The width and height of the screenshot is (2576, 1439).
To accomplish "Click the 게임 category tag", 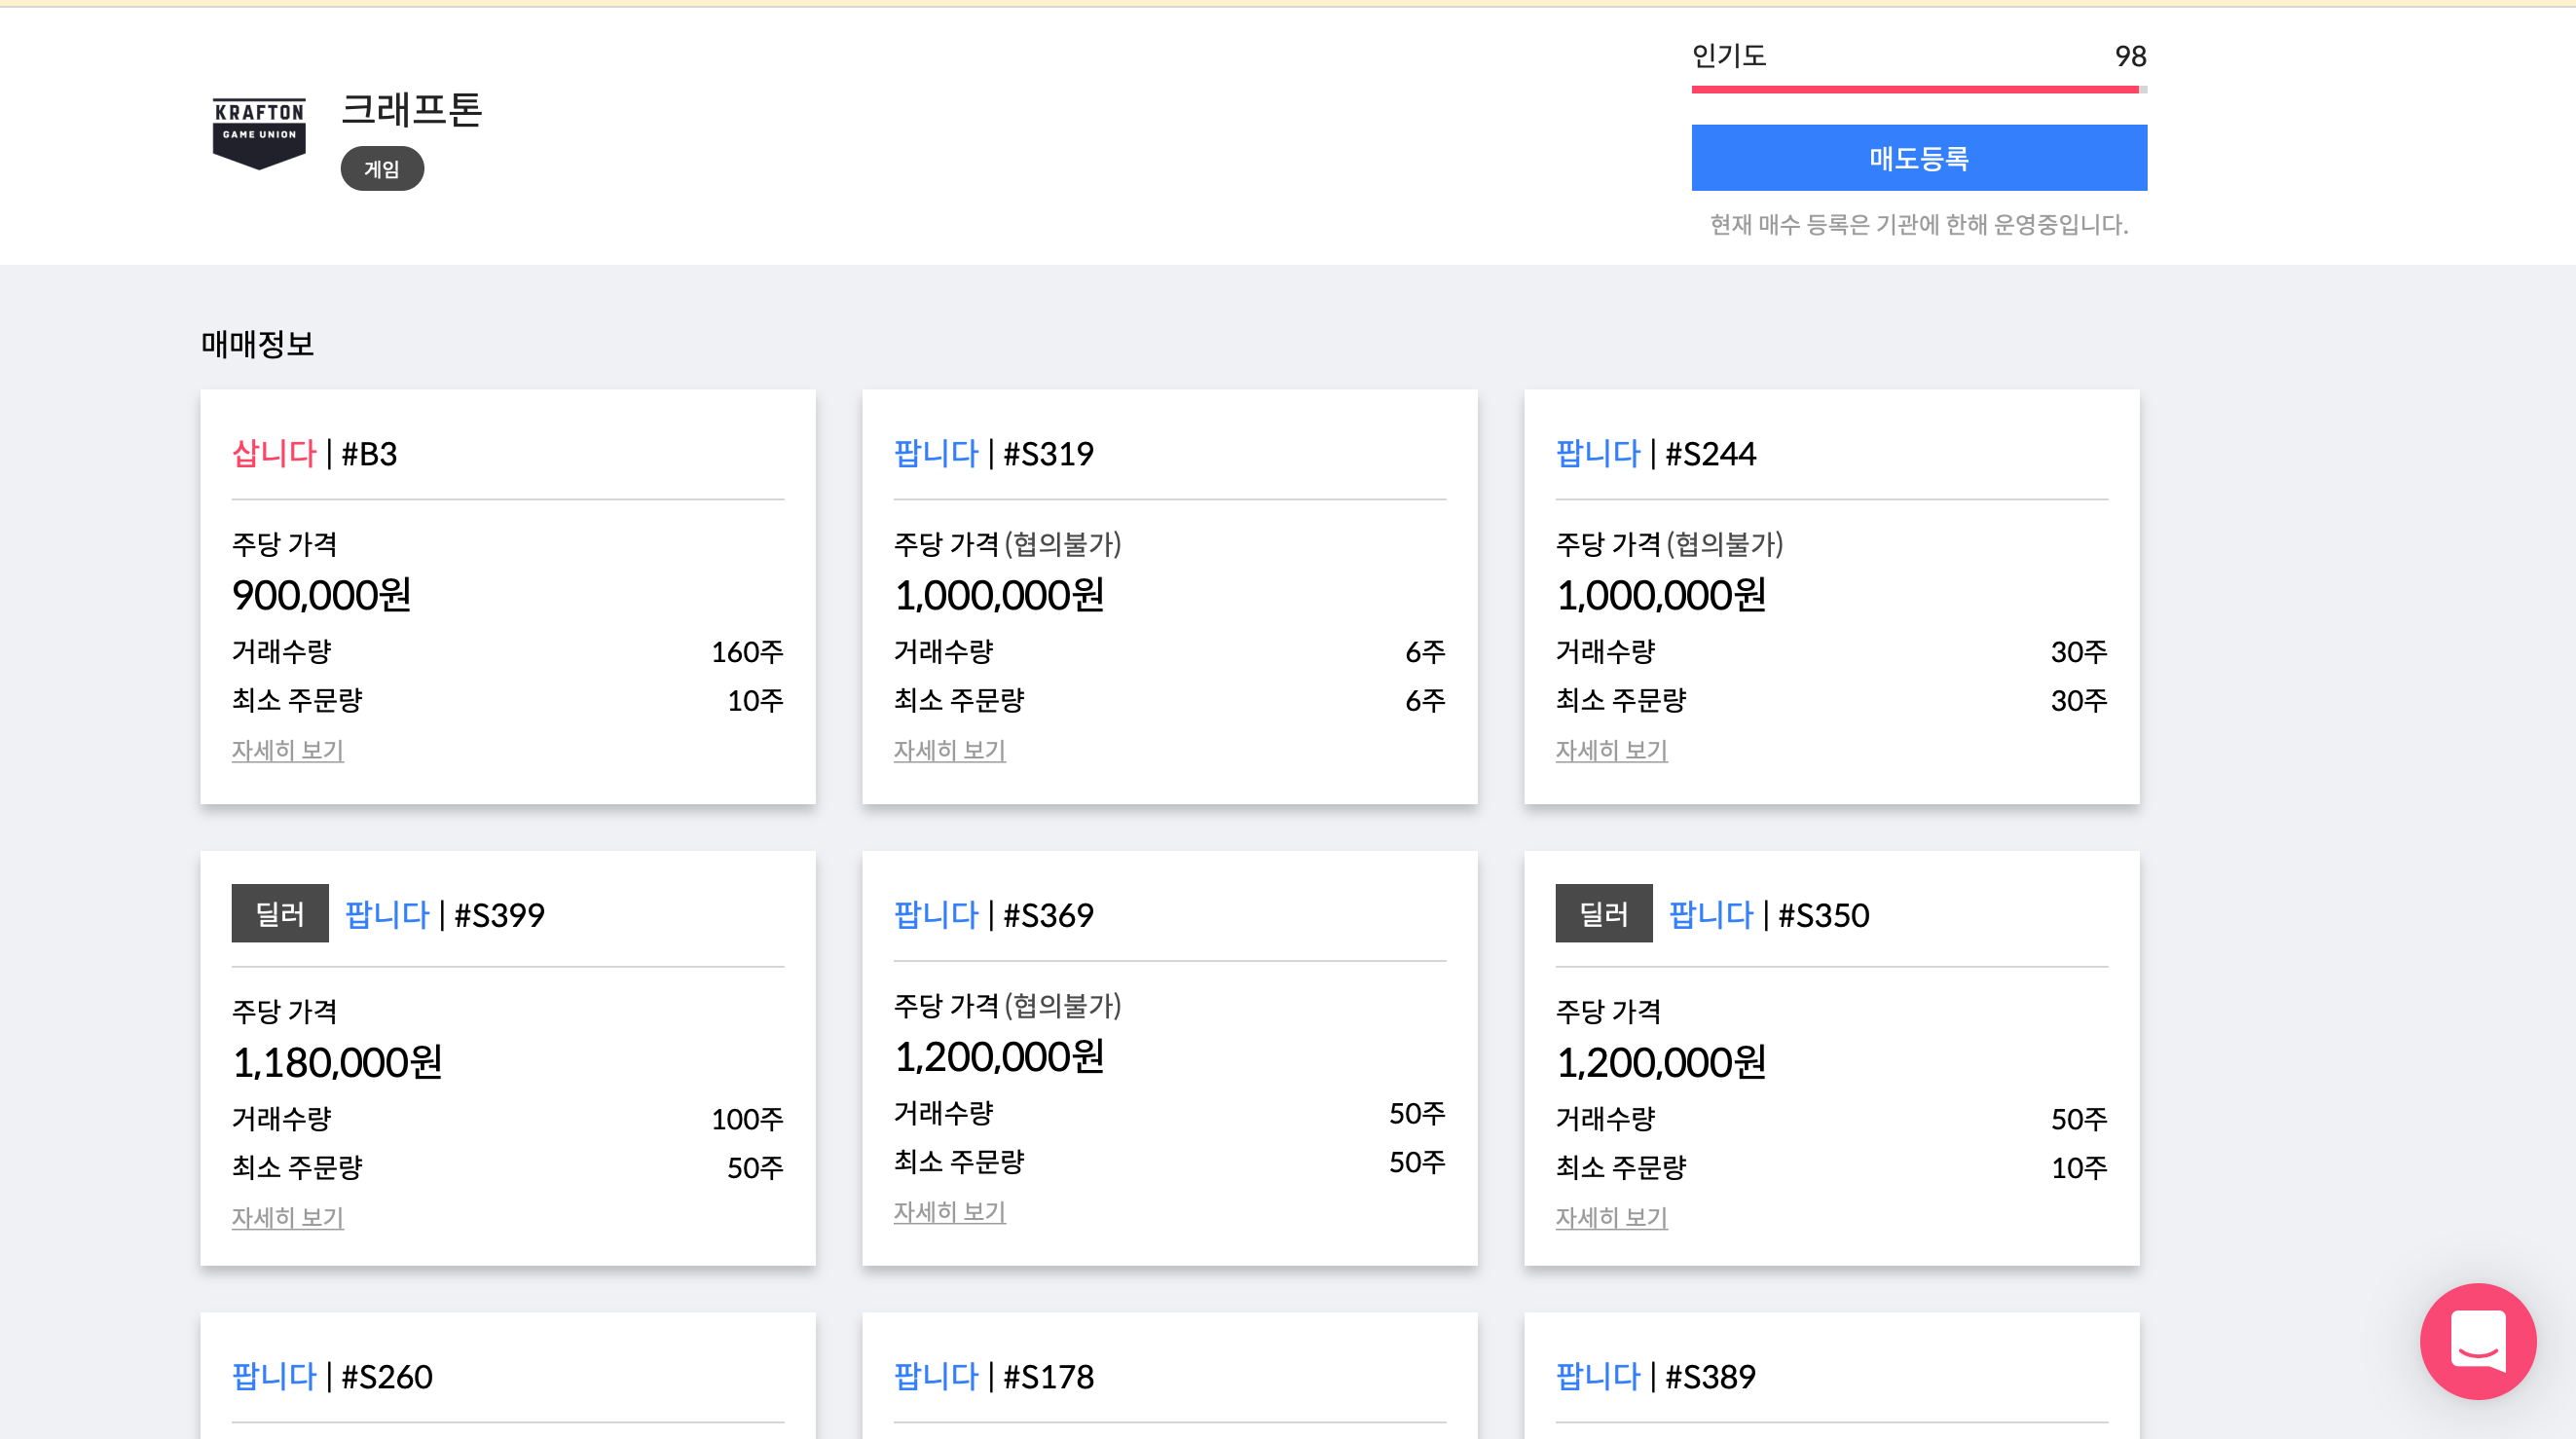I will (382, 169).
